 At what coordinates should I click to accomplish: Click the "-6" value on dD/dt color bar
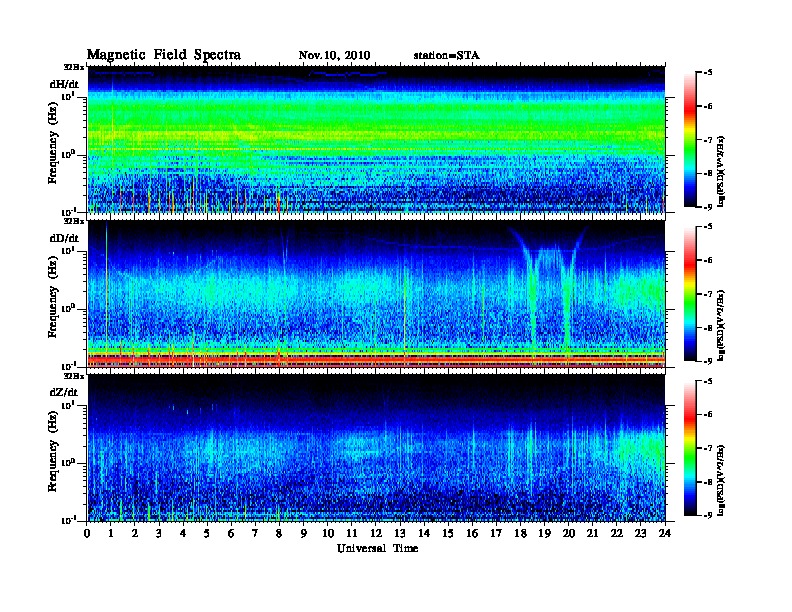pyautogui.click(x=708, y=261)
